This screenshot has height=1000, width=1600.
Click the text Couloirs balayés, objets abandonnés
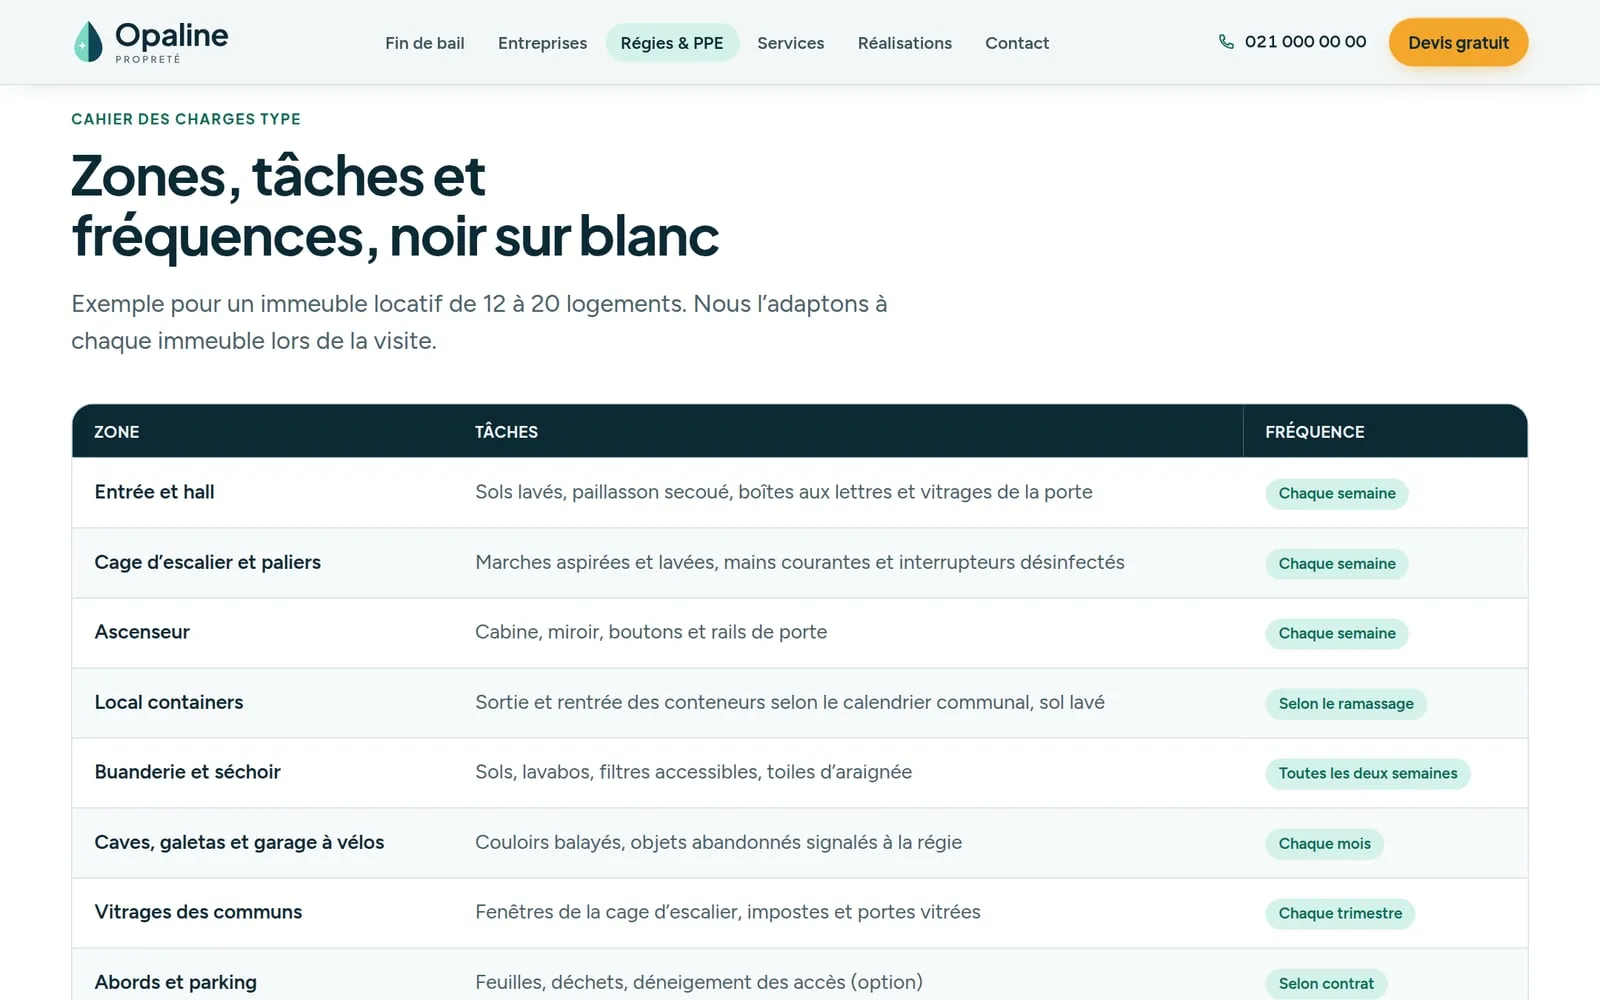coord(718,842)
